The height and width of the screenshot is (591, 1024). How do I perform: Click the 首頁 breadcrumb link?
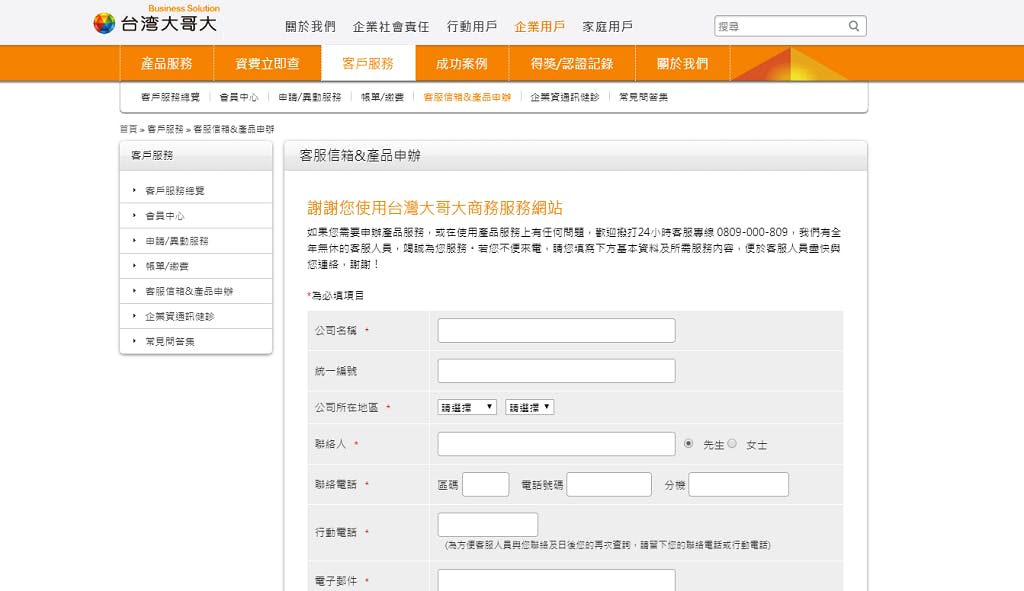(x=129, y=129)
